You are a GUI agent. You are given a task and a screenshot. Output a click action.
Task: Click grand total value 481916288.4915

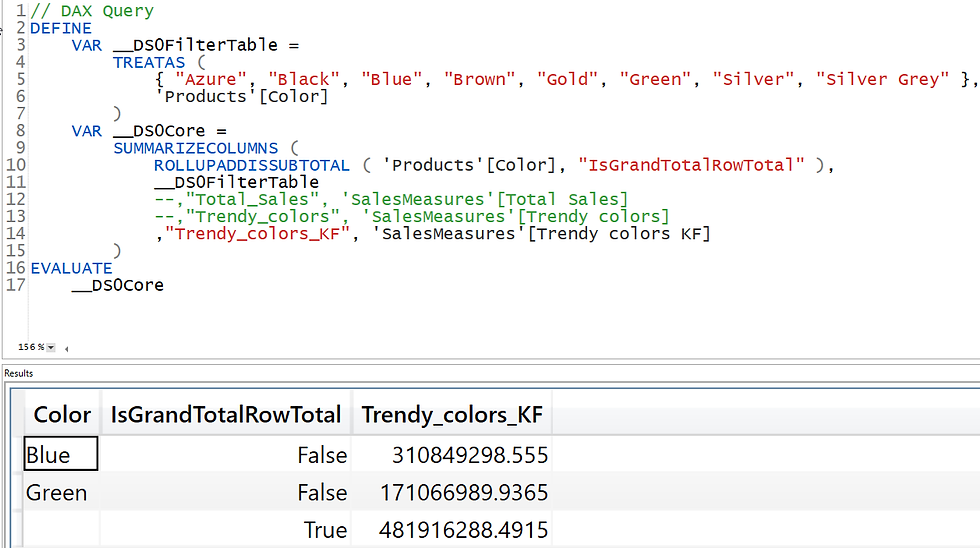(x=463, y=530)
